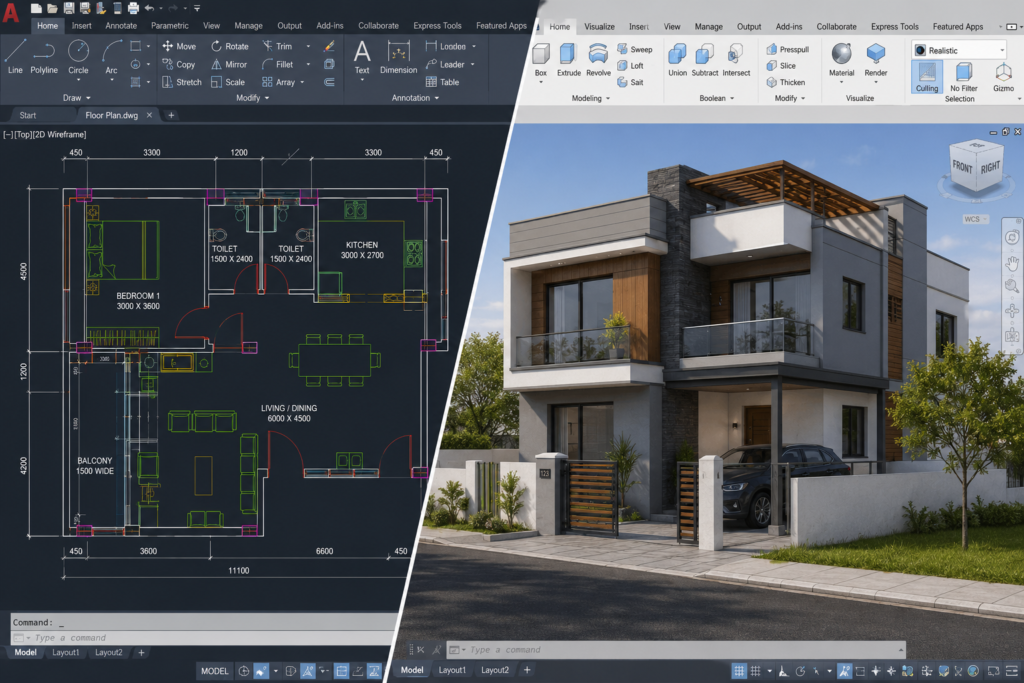Expand the Modeling panel title
This screenshot has width=1024, height=683.
(590, 99)
